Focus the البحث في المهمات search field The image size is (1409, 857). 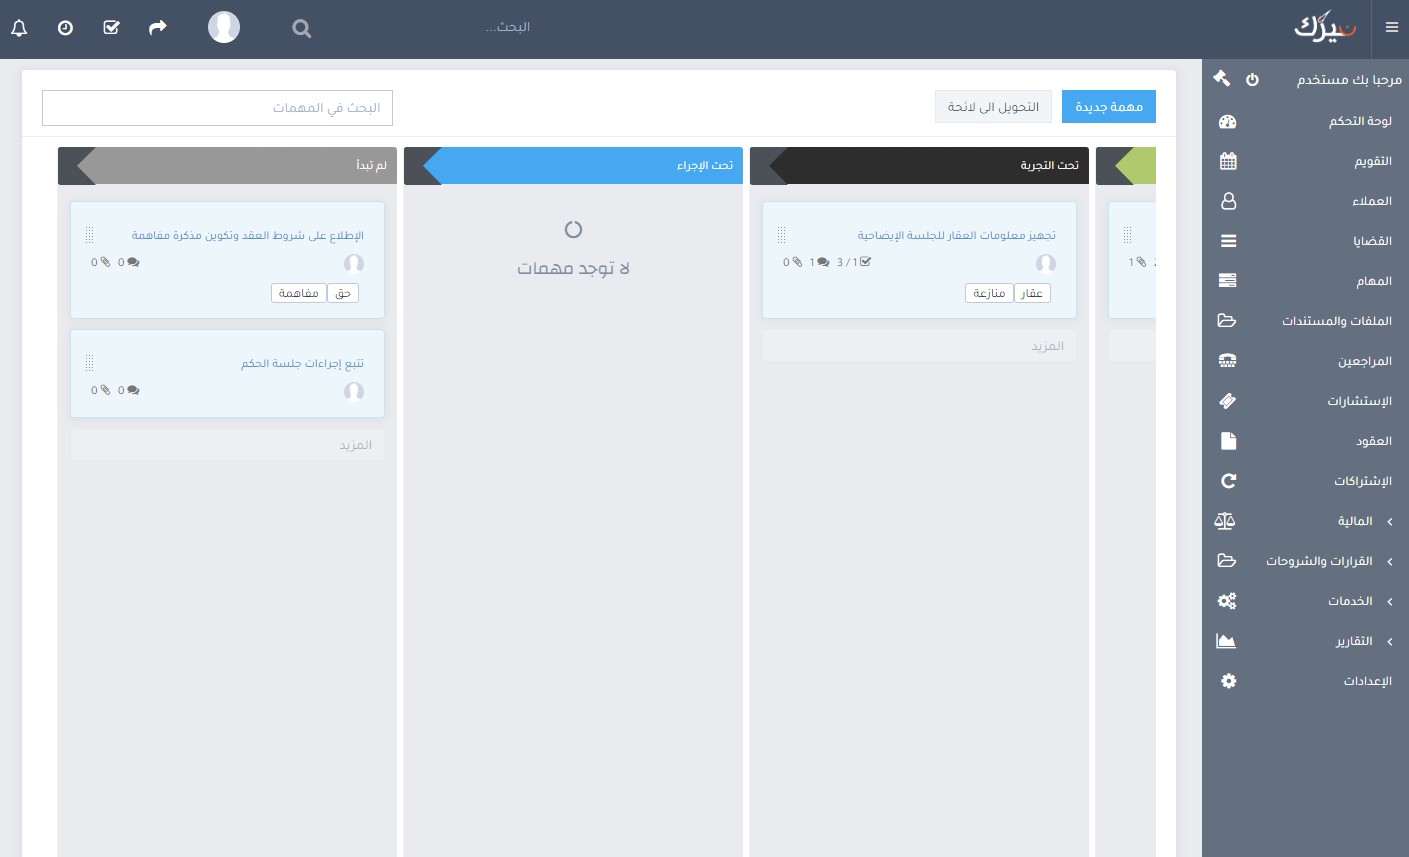[x=217, y=108]
